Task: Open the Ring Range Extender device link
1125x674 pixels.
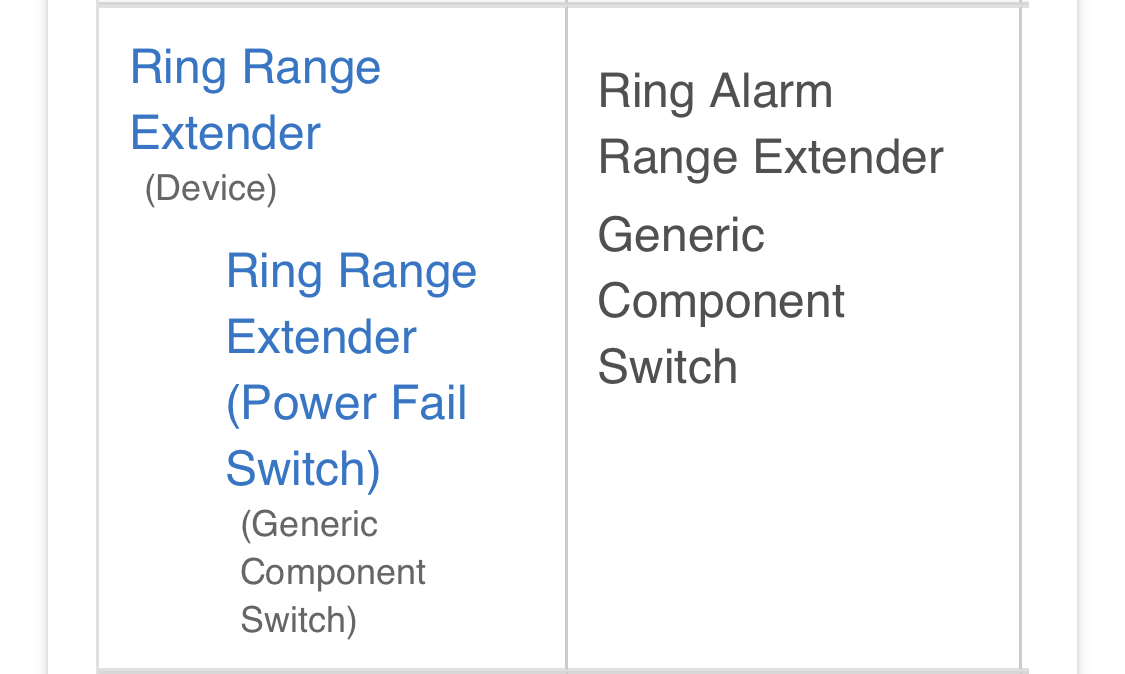Action: point(255,100)
